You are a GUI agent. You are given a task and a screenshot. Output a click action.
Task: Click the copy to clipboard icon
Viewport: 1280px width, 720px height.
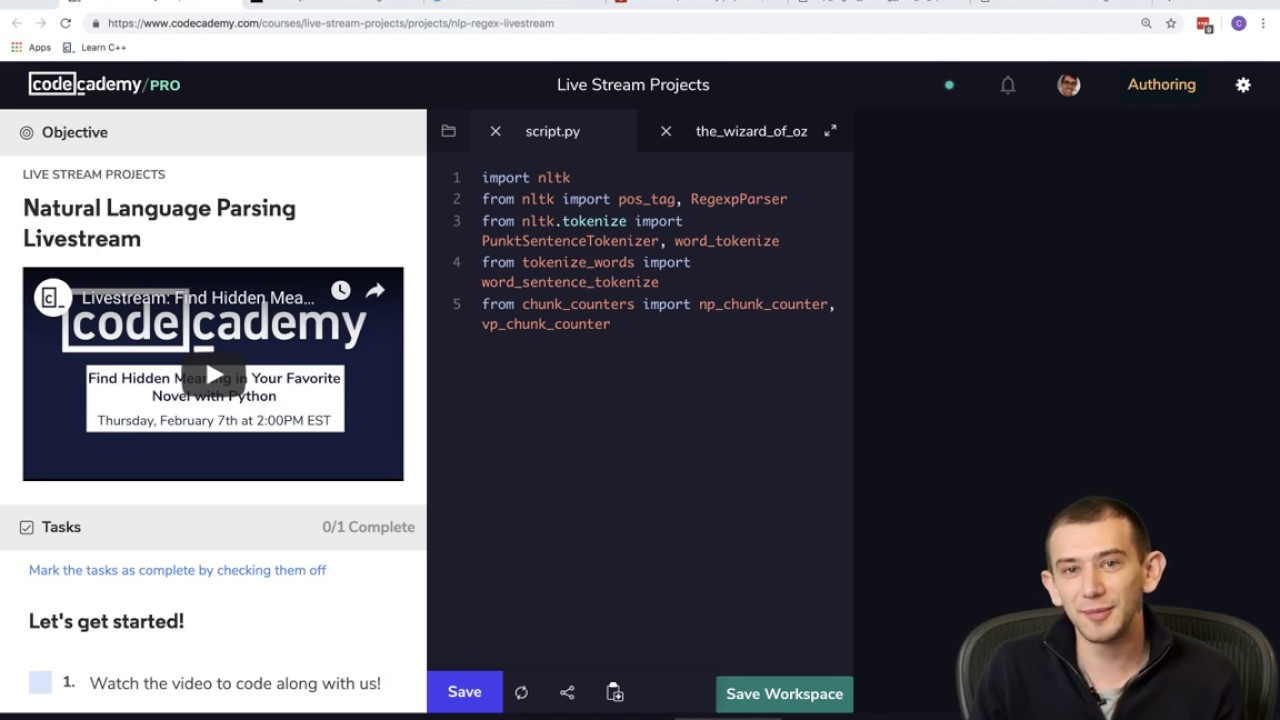click(615, 692)
